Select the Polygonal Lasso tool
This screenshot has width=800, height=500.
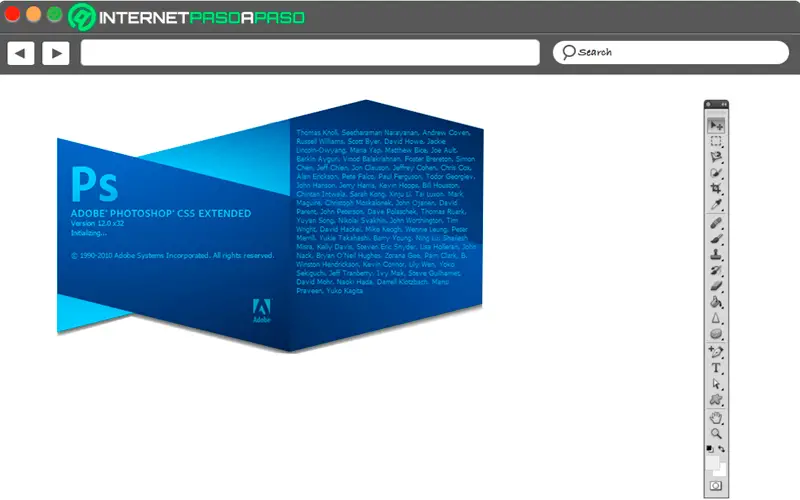click(716, 157)
